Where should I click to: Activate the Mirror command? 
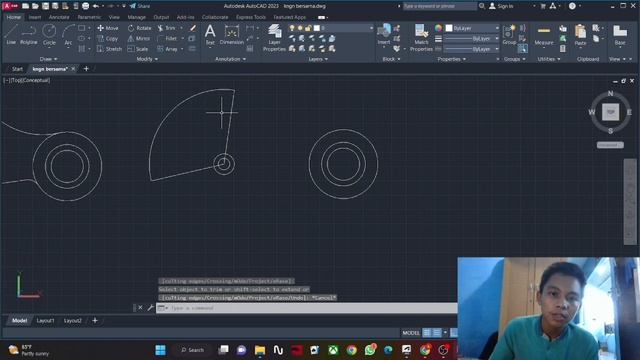tap(139, 38)
